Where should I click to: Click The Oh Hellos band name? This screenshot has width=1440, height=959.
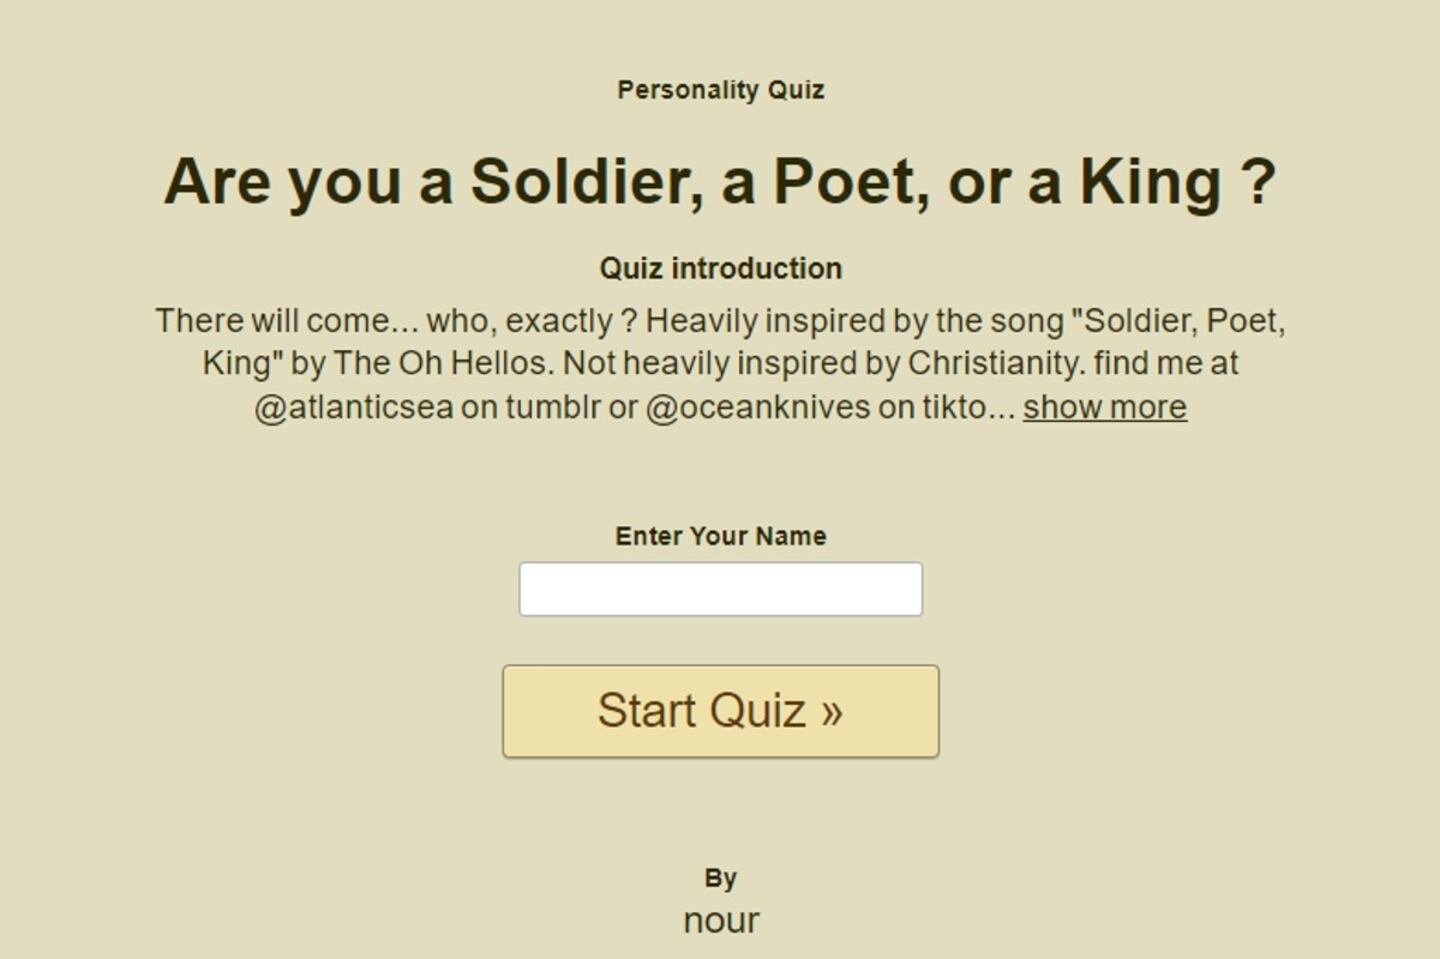tap(442, 363)
